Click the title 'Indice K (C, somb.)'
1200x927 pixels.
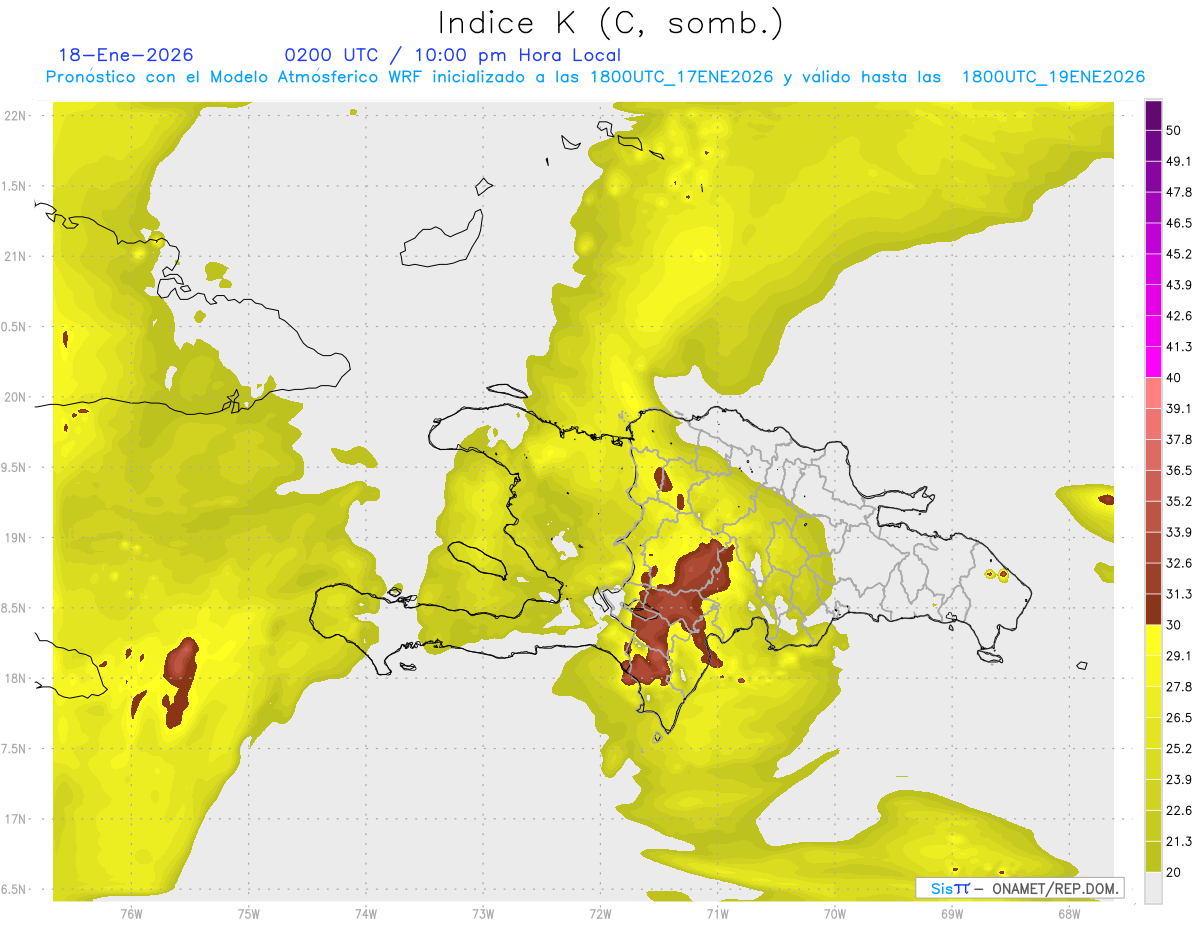pos(610,22)
